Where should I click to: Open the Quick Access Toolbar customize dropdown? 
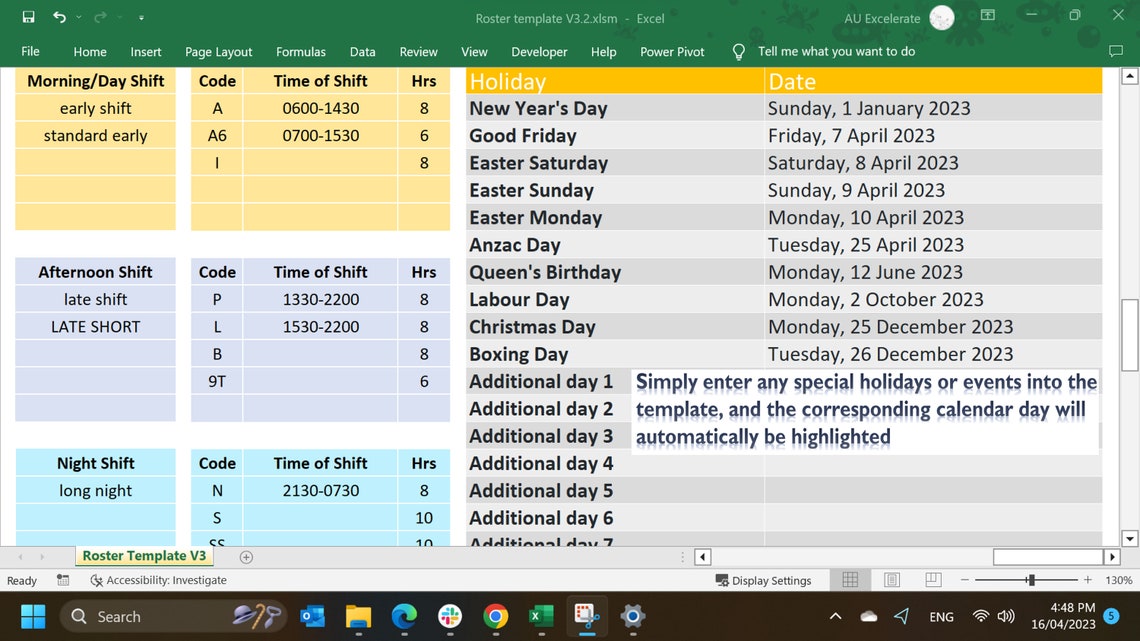coord(140,17)
